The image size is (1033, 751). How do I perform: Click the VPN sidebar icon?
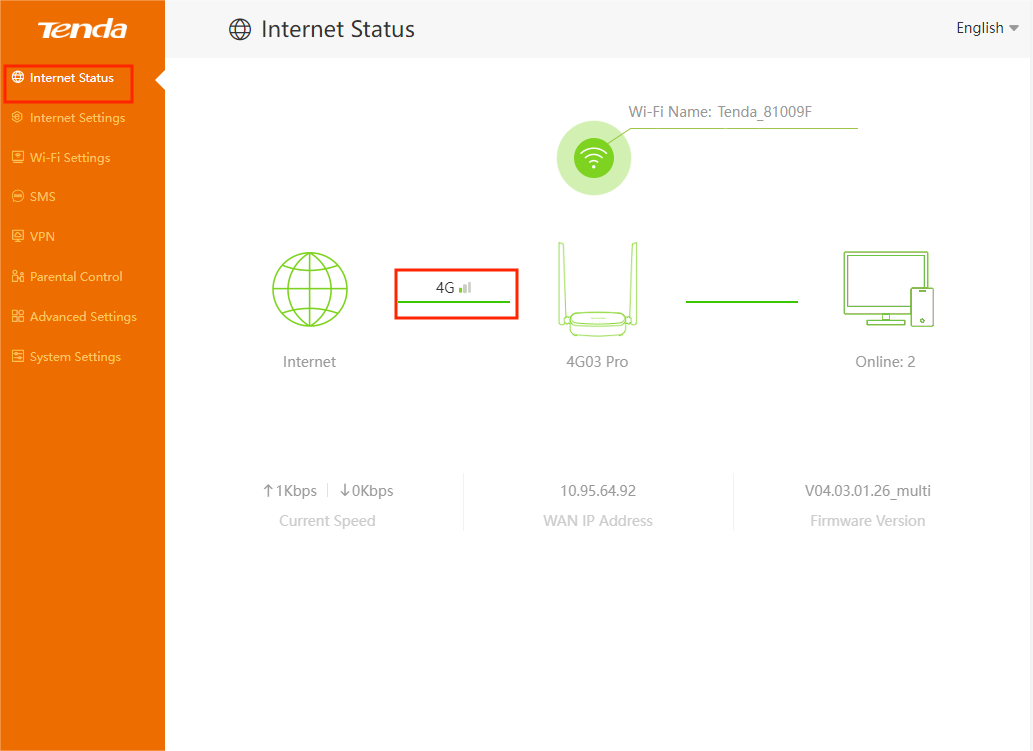[17, 237]
